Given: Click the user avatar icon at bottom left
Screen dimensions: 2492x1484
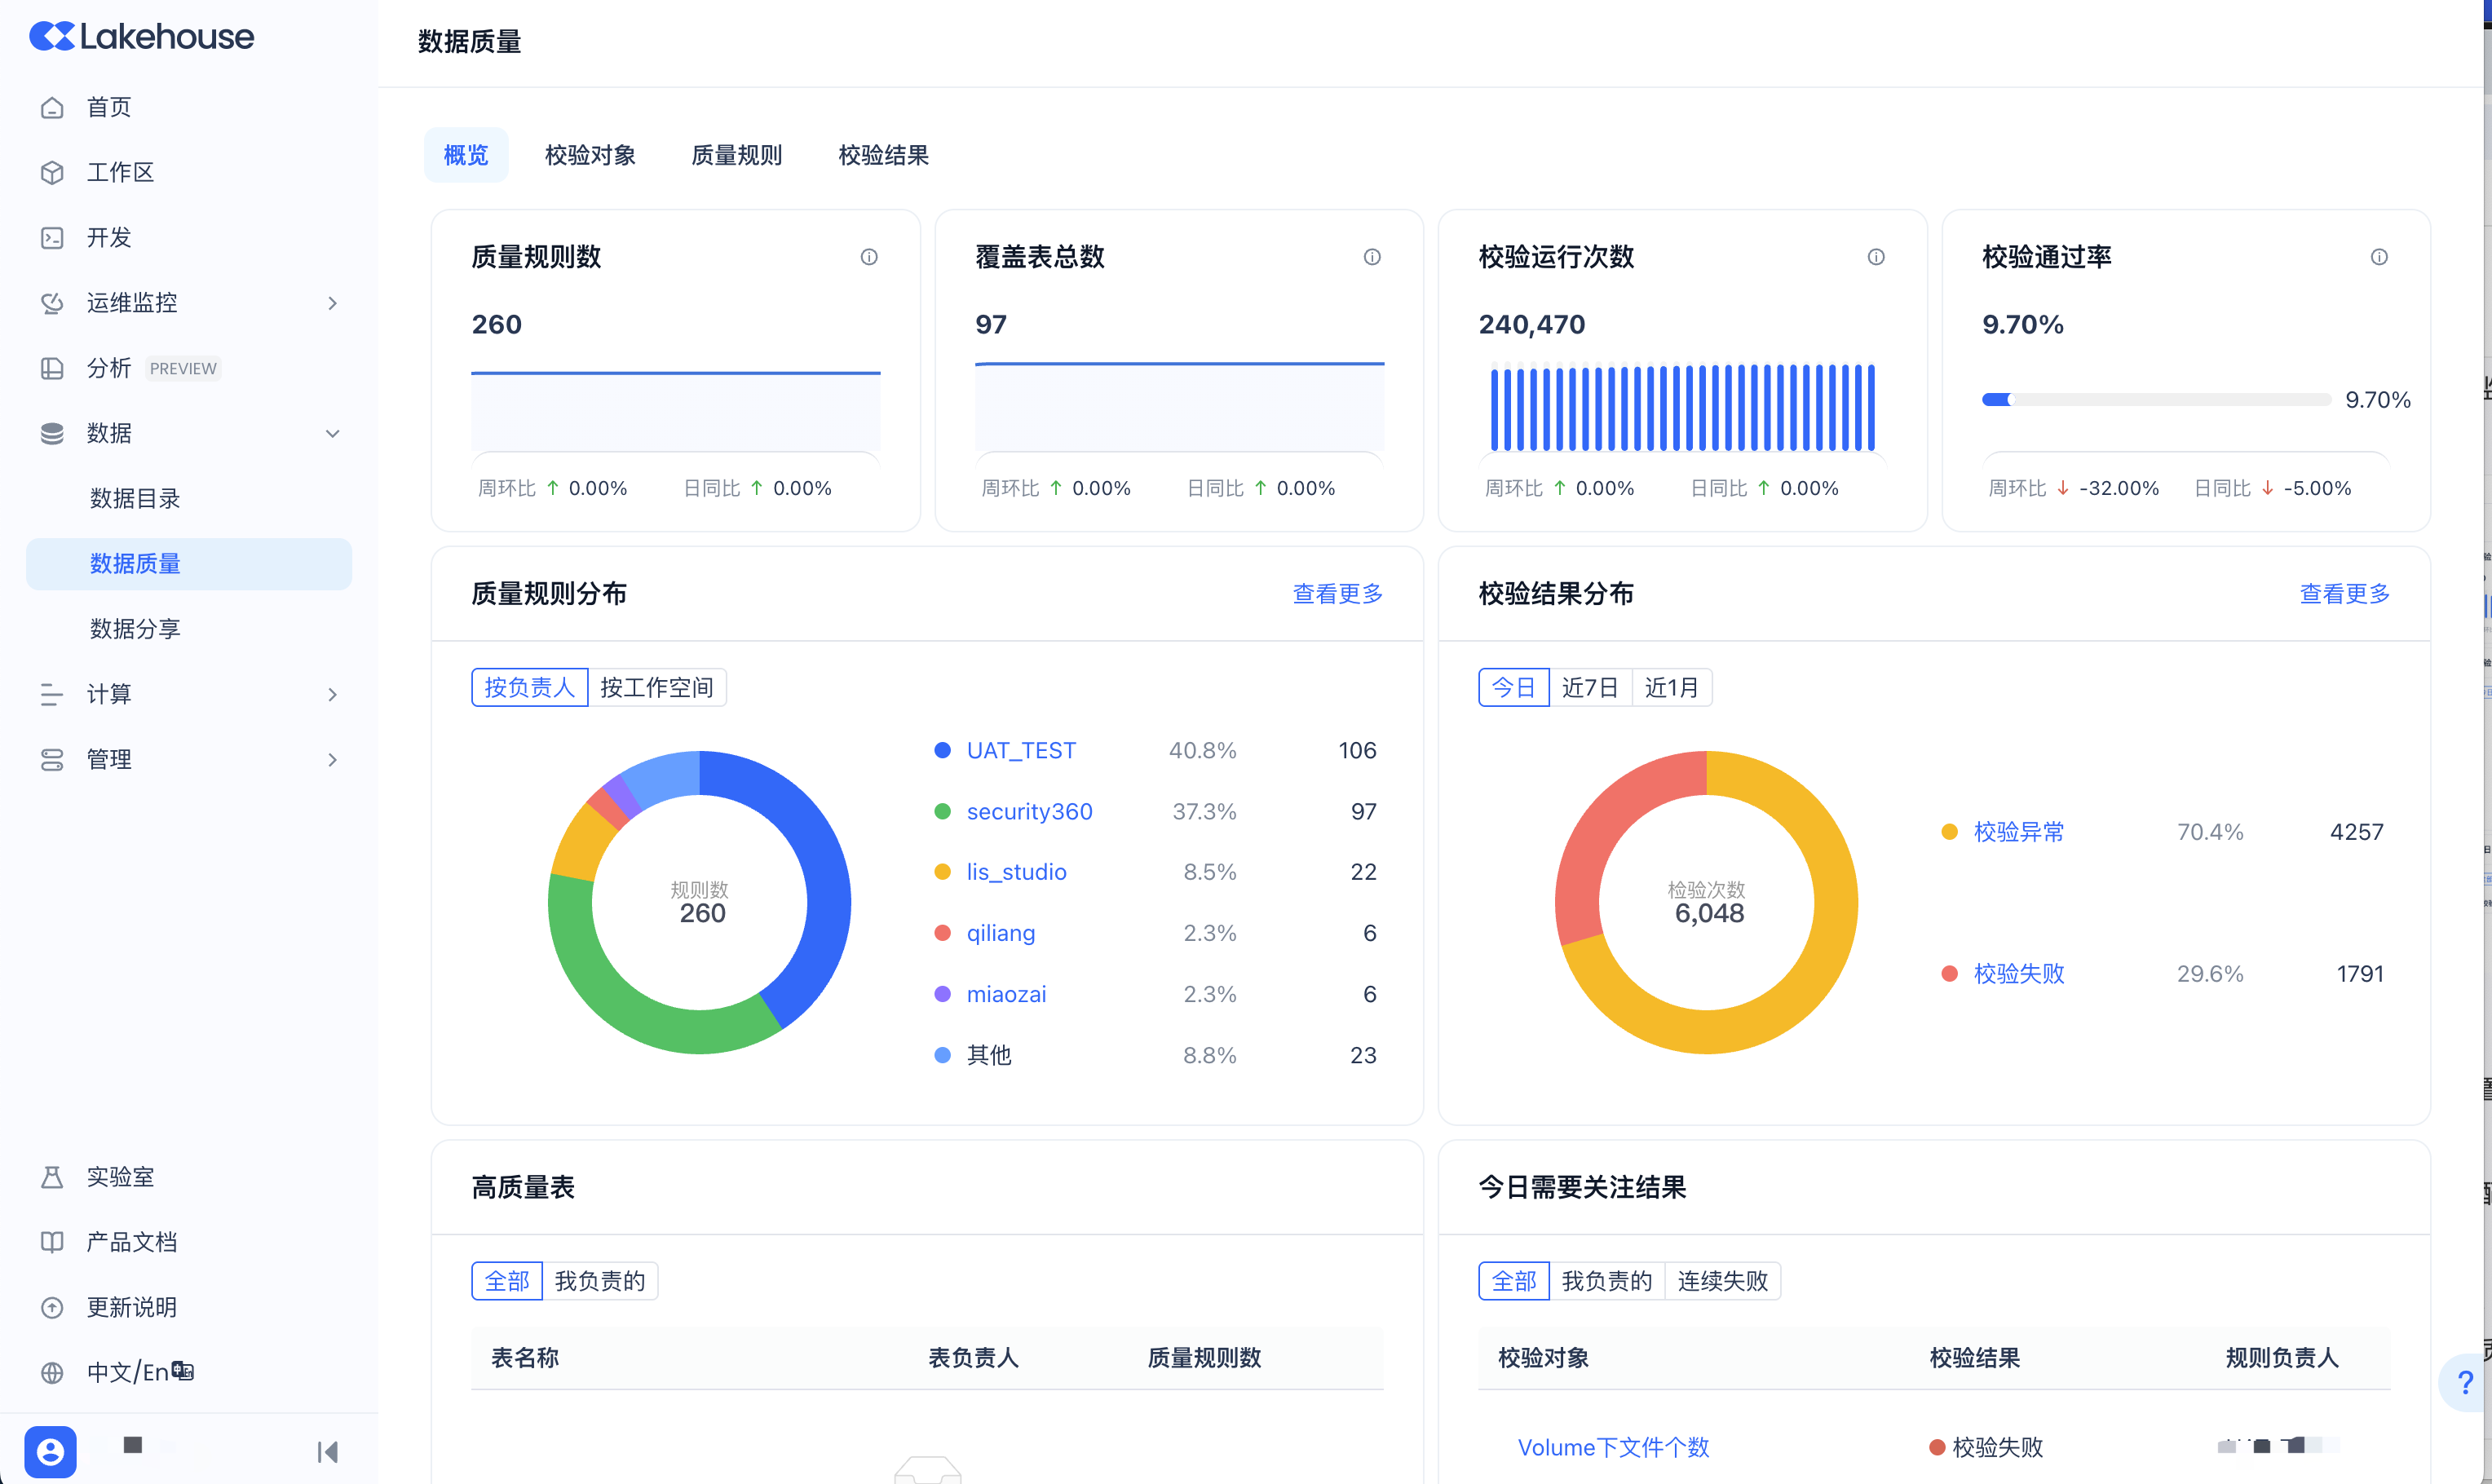Looking at the screenshot, I should click(50, 1451).
